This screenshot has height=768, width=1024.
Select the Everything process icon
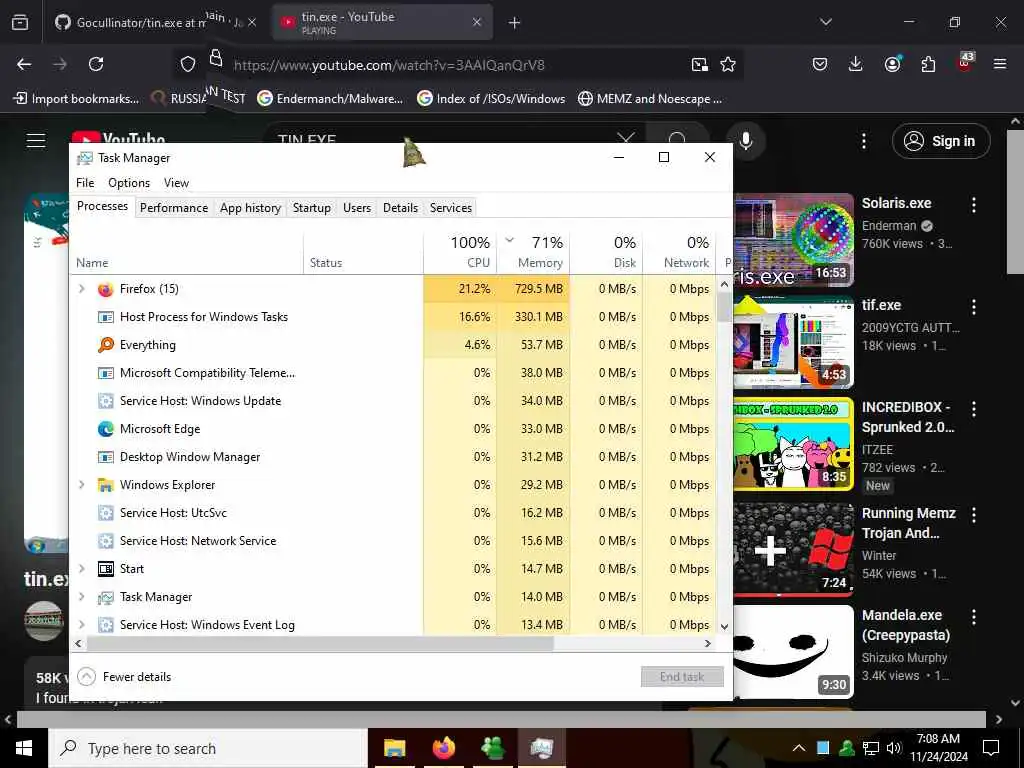pos(106,345)
